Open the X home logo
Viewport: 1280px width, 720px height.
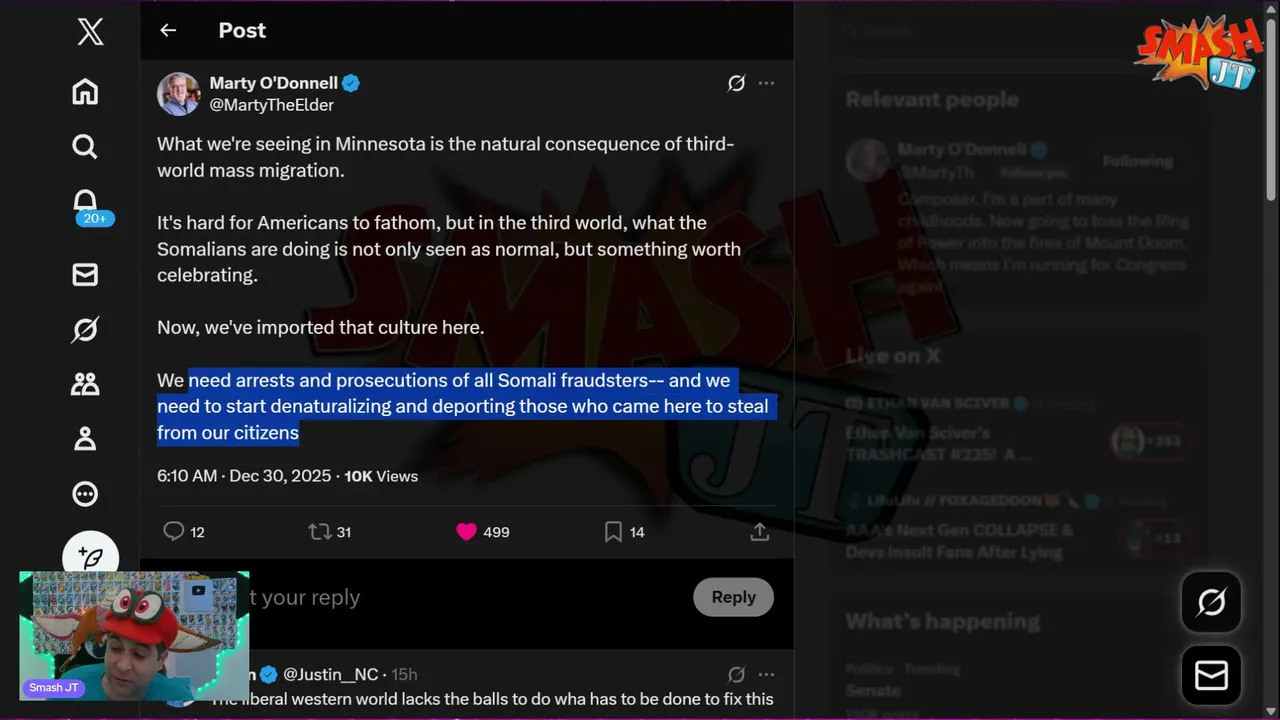(x=90, y=32)
